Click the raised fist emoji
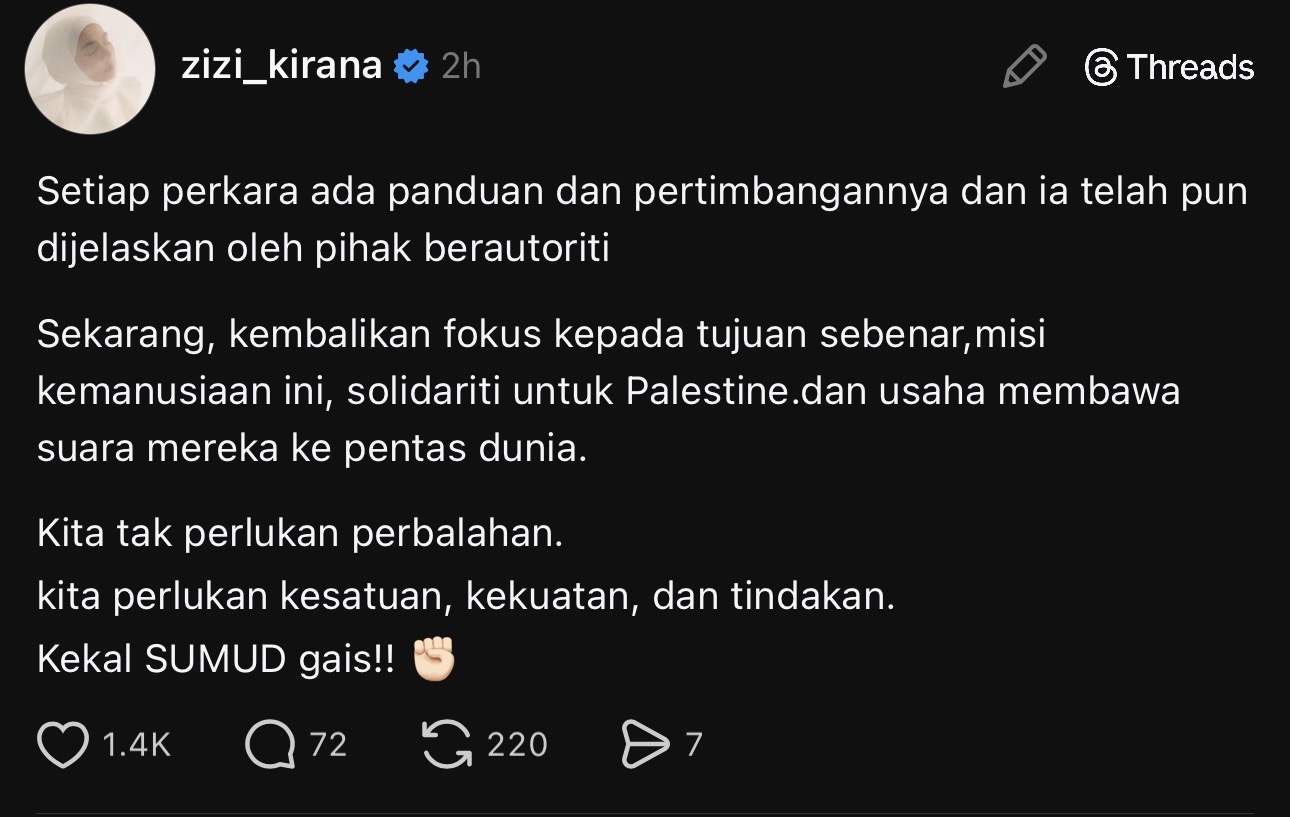This screenshot has height=817, width=1290. pyautogui.click(x=434, y=660)
